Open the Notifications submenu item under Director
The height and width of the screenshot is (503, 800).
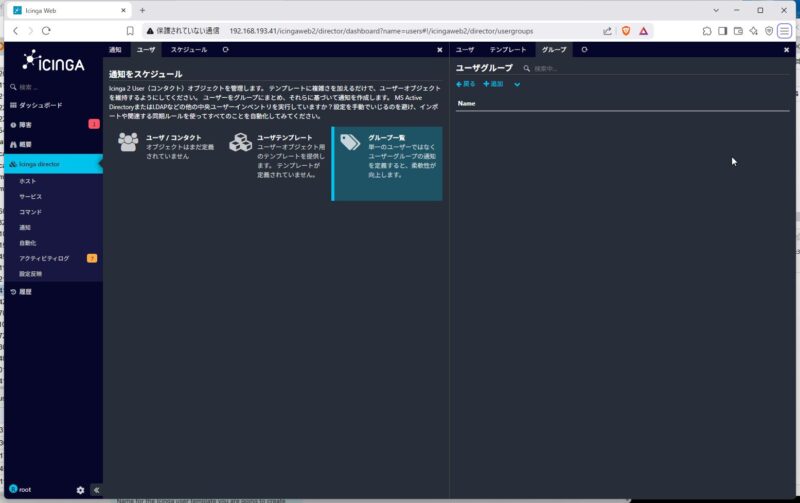24,228
